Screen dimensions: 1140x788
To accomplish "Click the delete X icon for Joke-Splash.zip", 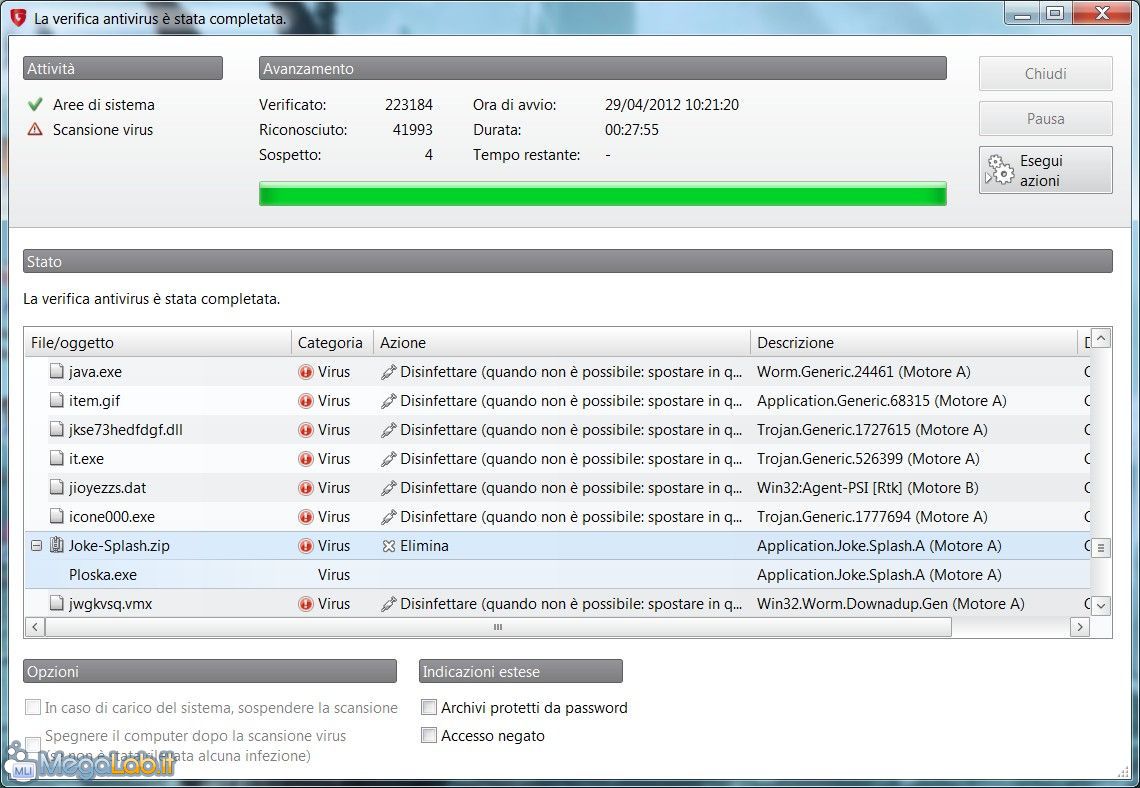I will tap(389, 546).
